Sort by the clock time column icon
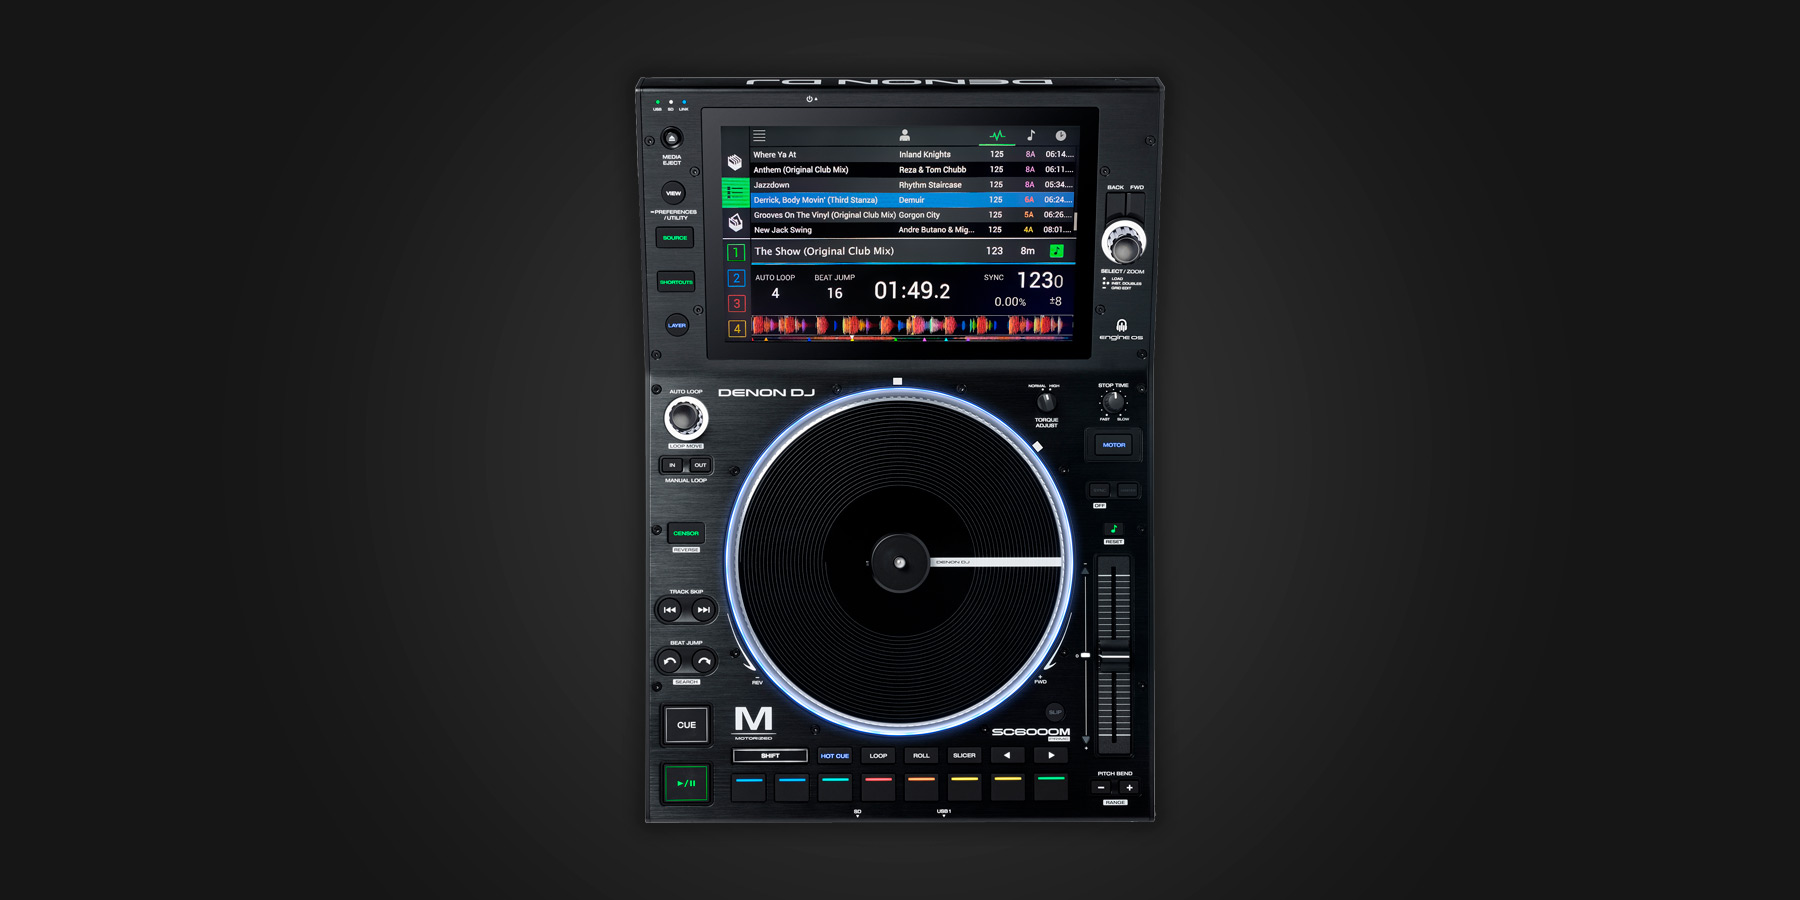The height and width of the screenshot is (900, 1800). pyautogui.click(x=1061, y=135)
